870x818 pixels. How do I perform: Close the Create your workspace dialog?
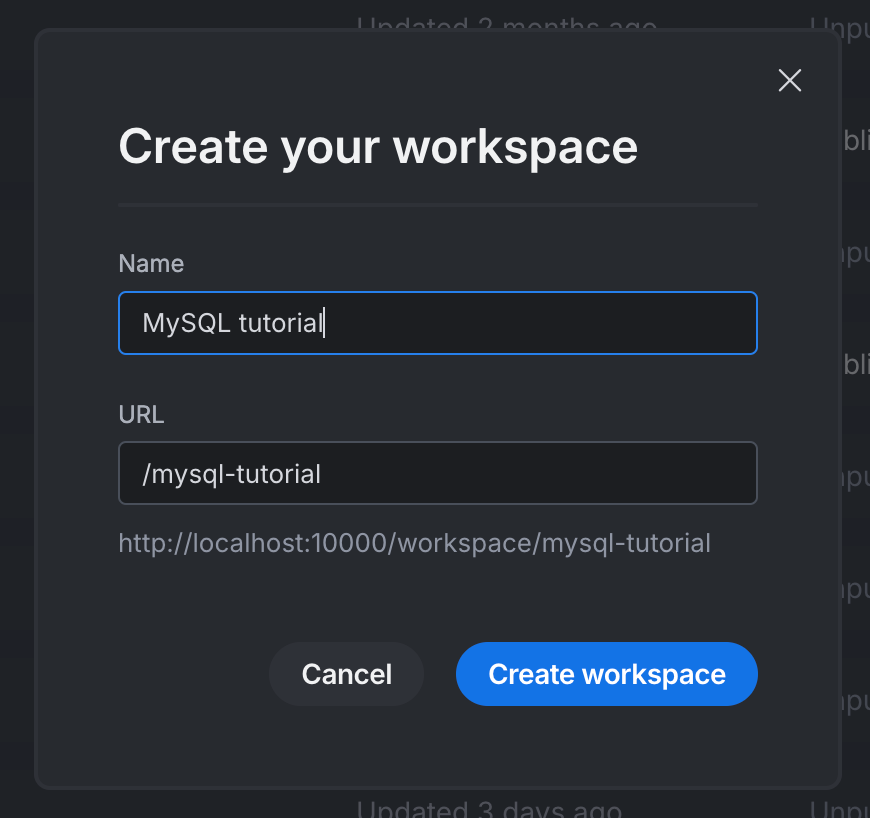pyautogui.click(x=790, y=80)
